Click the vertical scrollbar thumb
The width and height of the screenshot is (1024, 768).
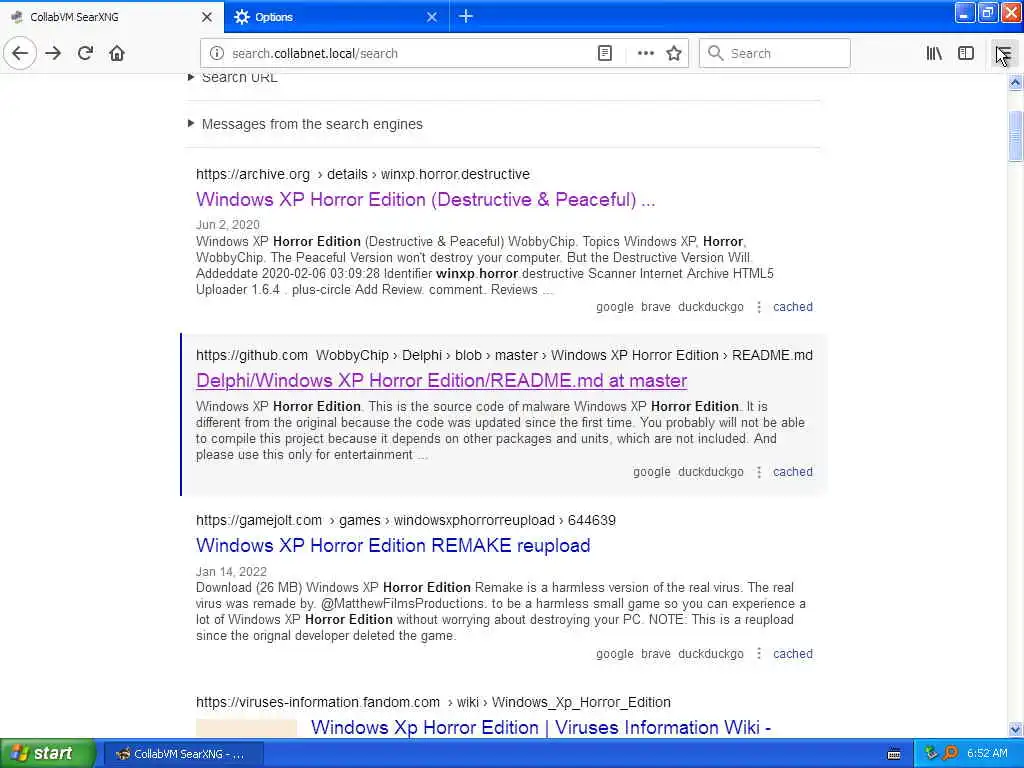pyautogui.click(x=1015, y=136)
